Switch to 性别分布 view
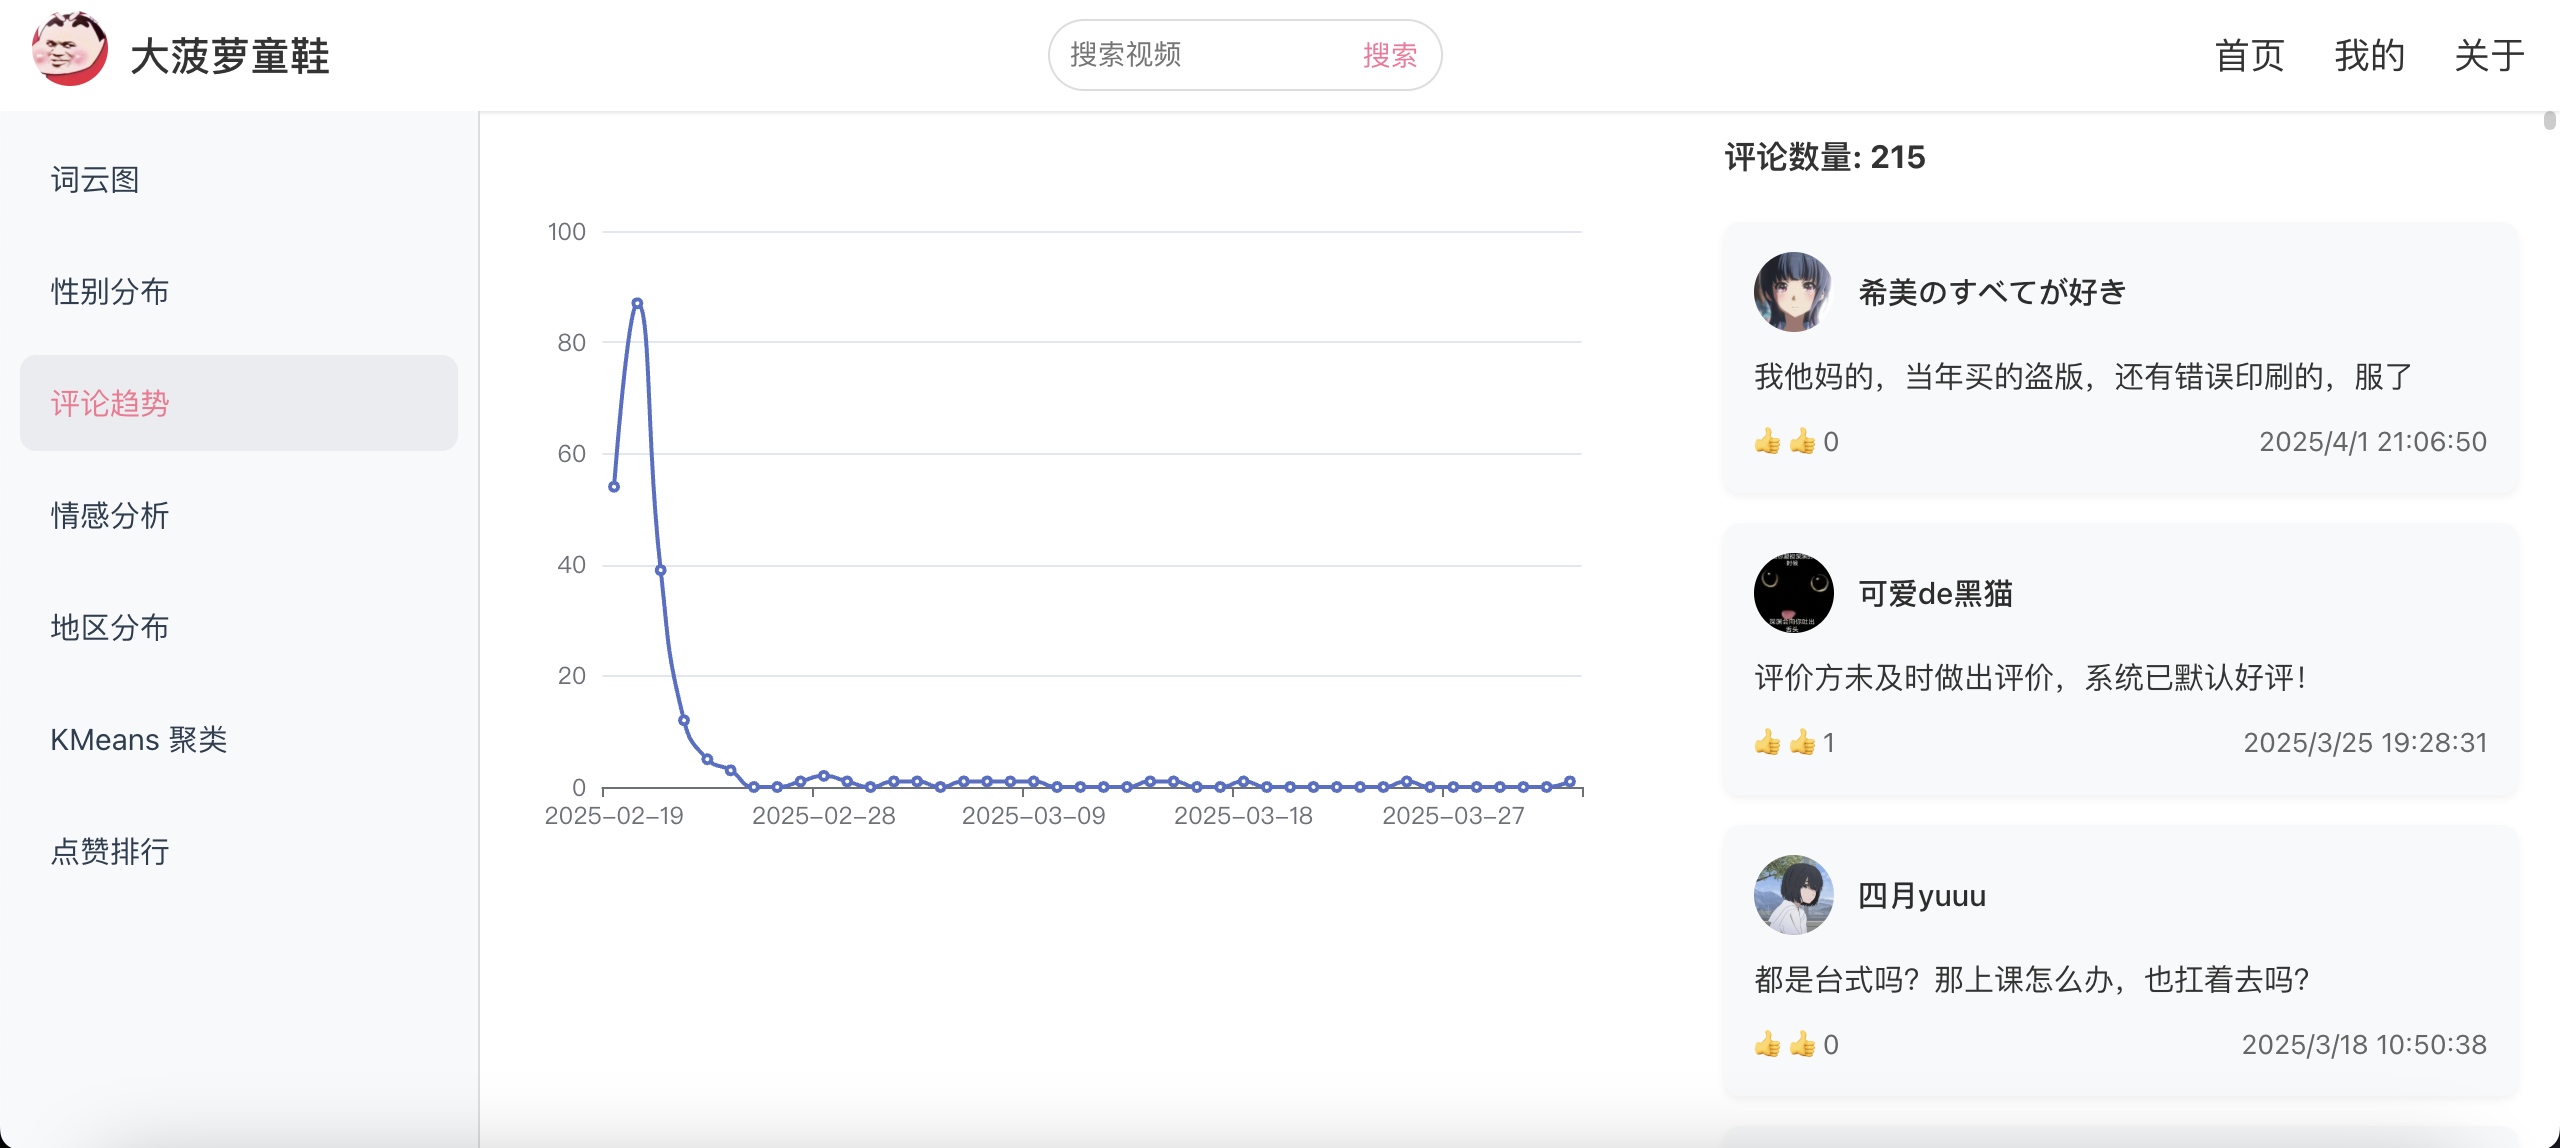 click(110, 292)
